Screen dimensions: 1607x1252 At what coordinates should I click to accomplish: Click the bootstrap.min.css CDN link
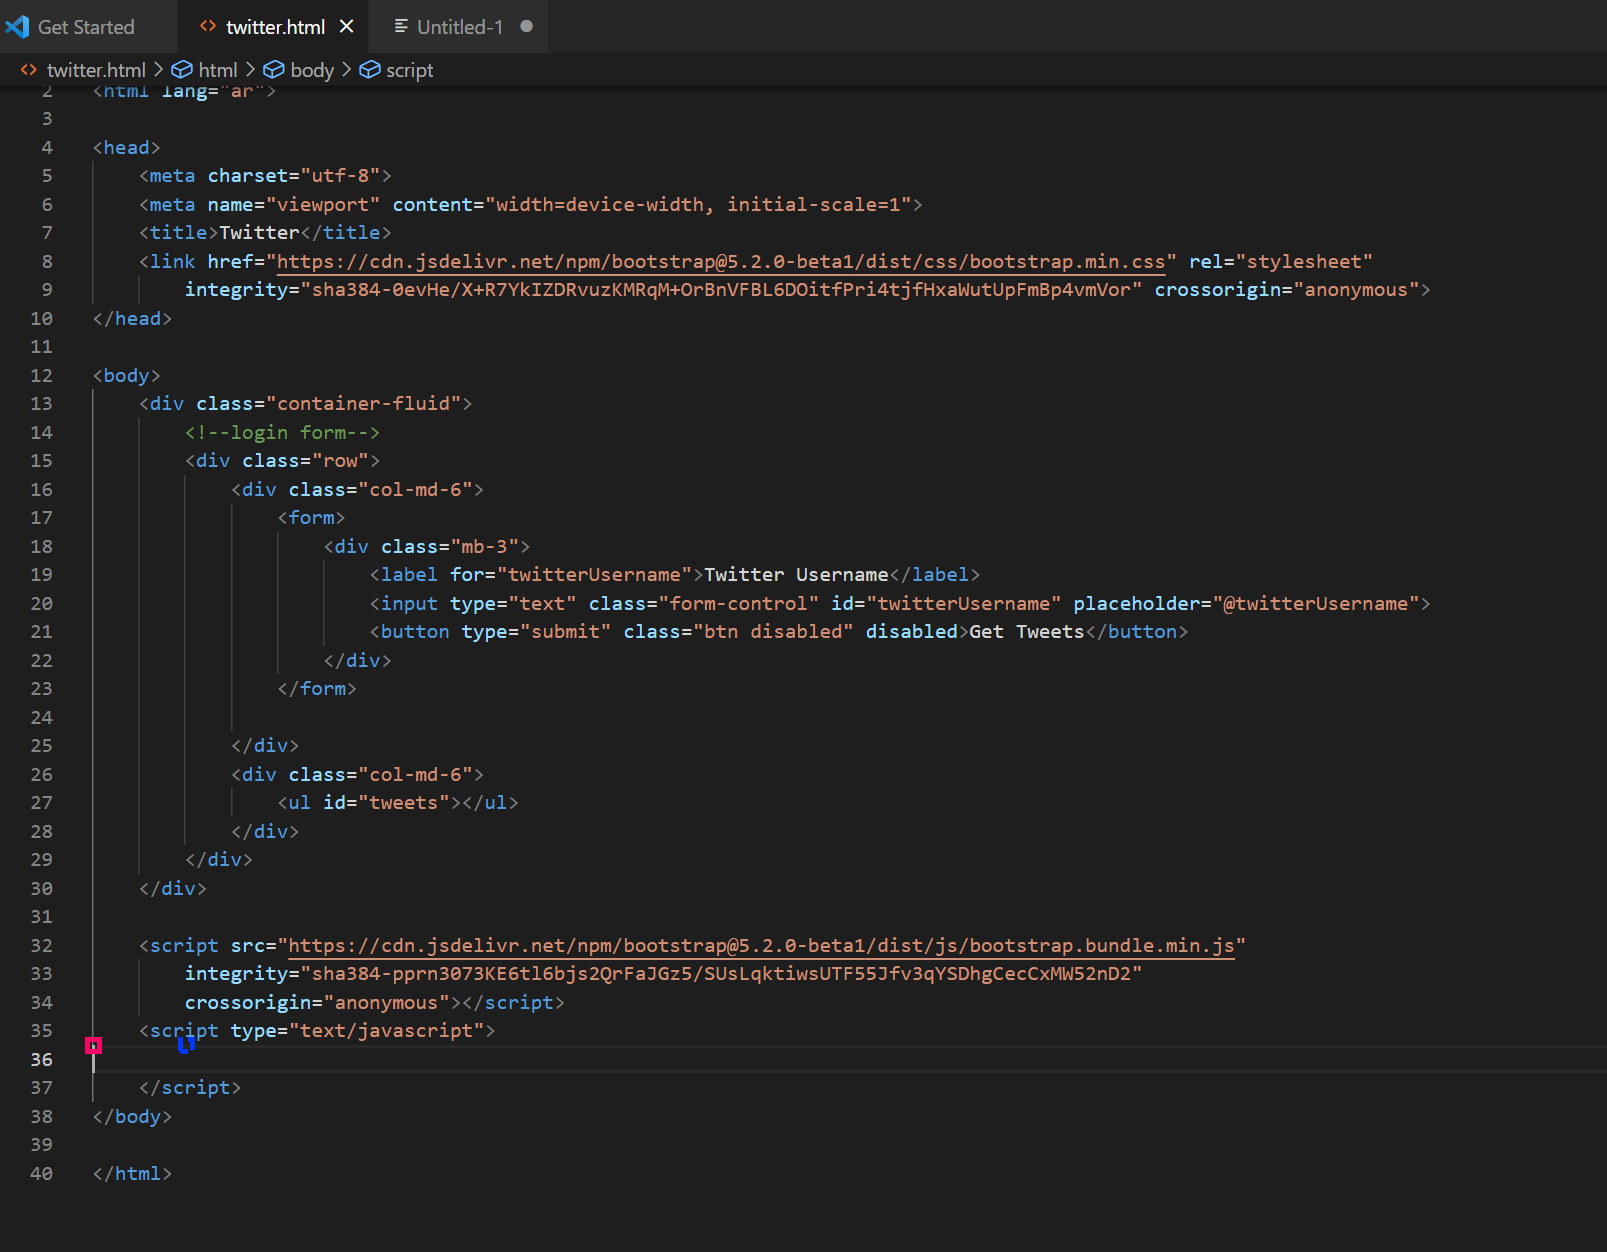point(720,261)
